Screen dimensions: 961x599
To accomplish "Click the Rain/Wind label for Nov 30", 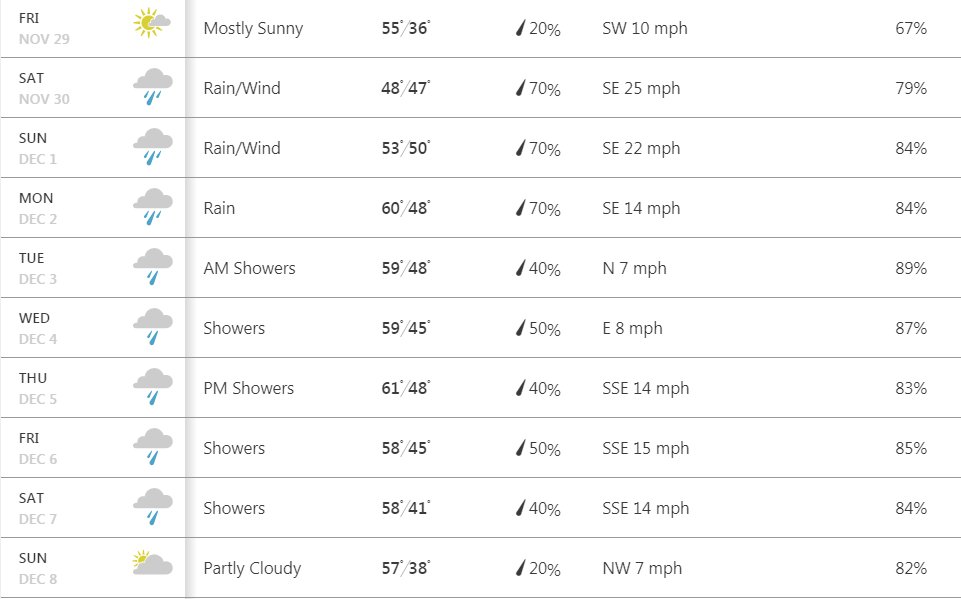I will [242, 88].
